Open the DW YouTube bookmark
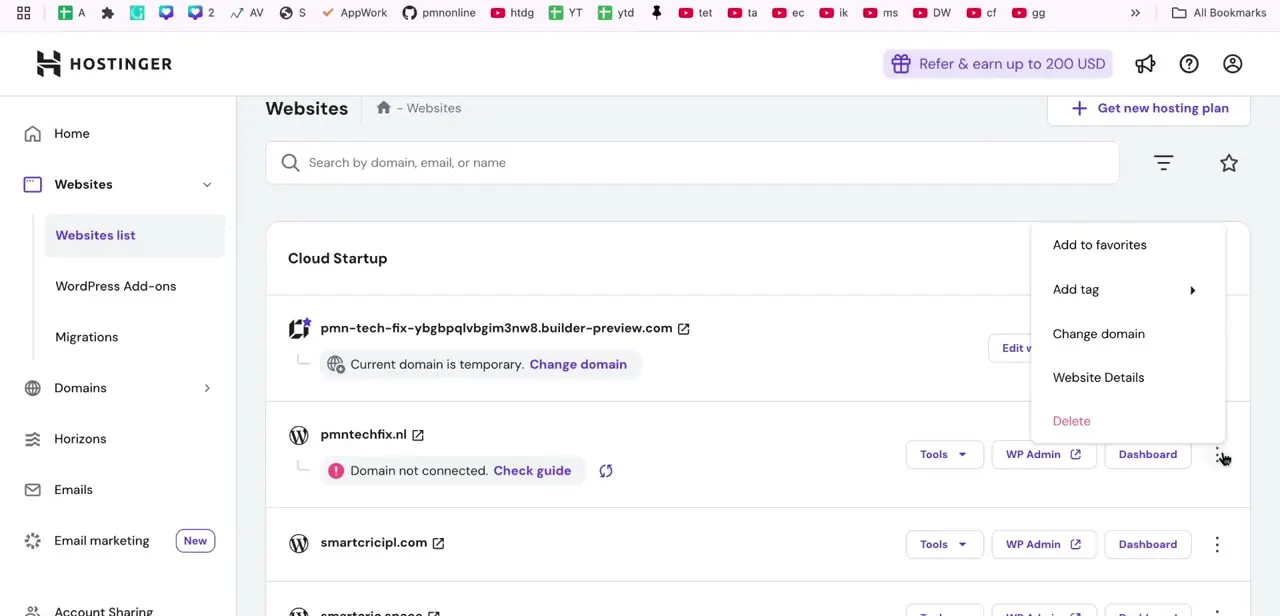 pyautogui.click(x=931, y=13)
